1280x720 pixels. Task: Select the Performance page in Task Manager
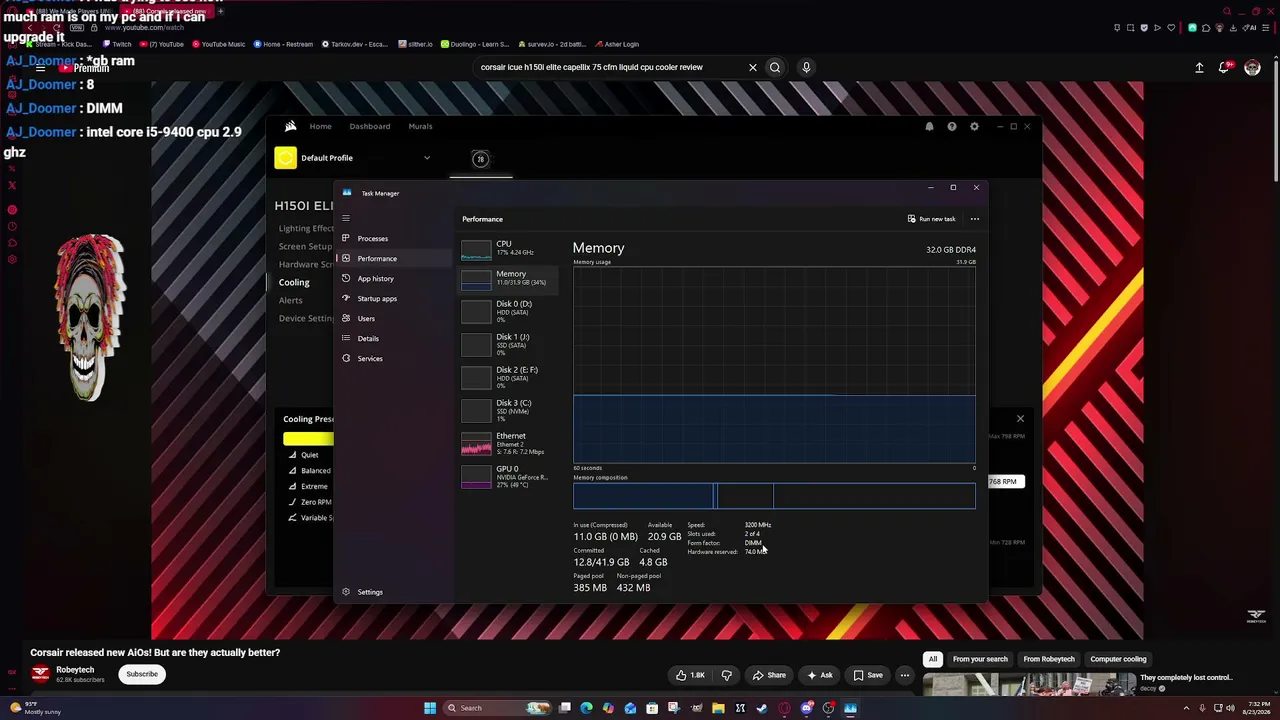(x=376, y=258)
